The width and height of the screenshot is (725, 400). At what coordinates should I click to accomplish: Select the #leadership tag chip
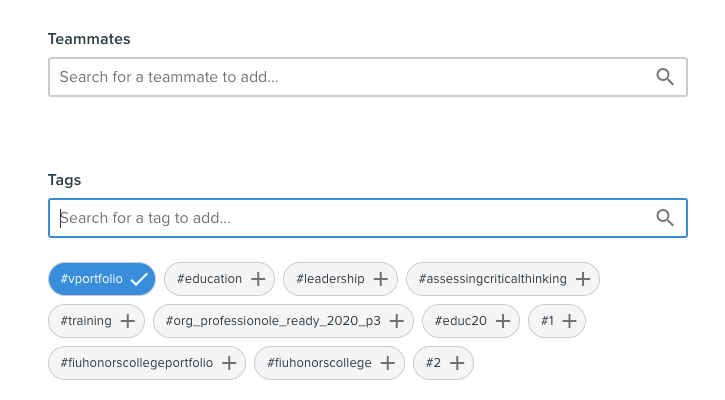(340, 279)
